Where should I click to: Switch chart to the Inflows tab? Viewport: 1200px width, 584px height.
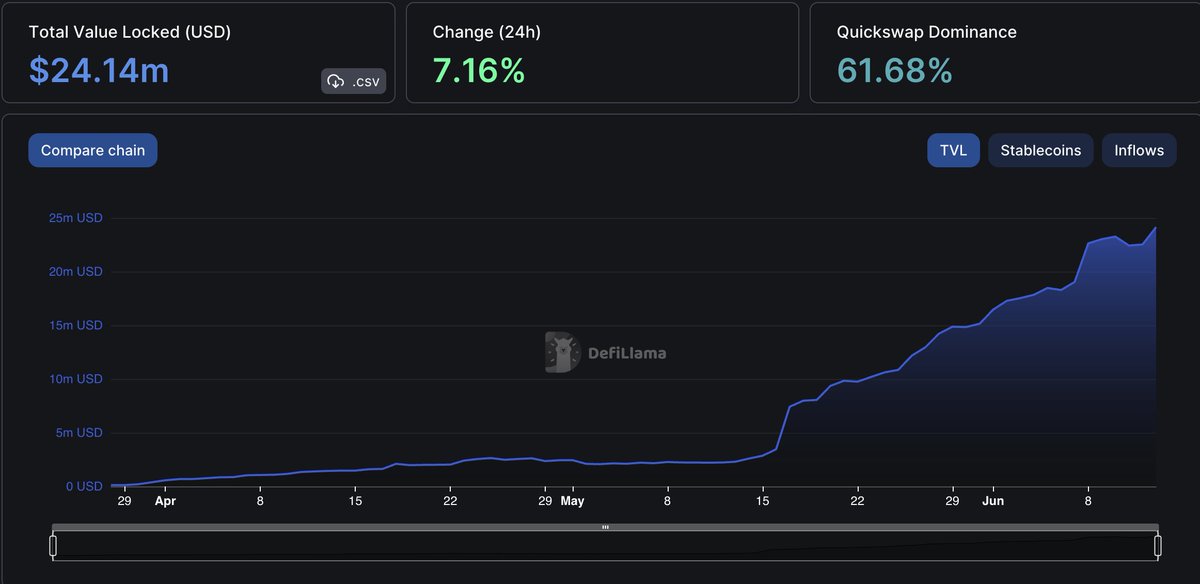[x=1139, y=150]
